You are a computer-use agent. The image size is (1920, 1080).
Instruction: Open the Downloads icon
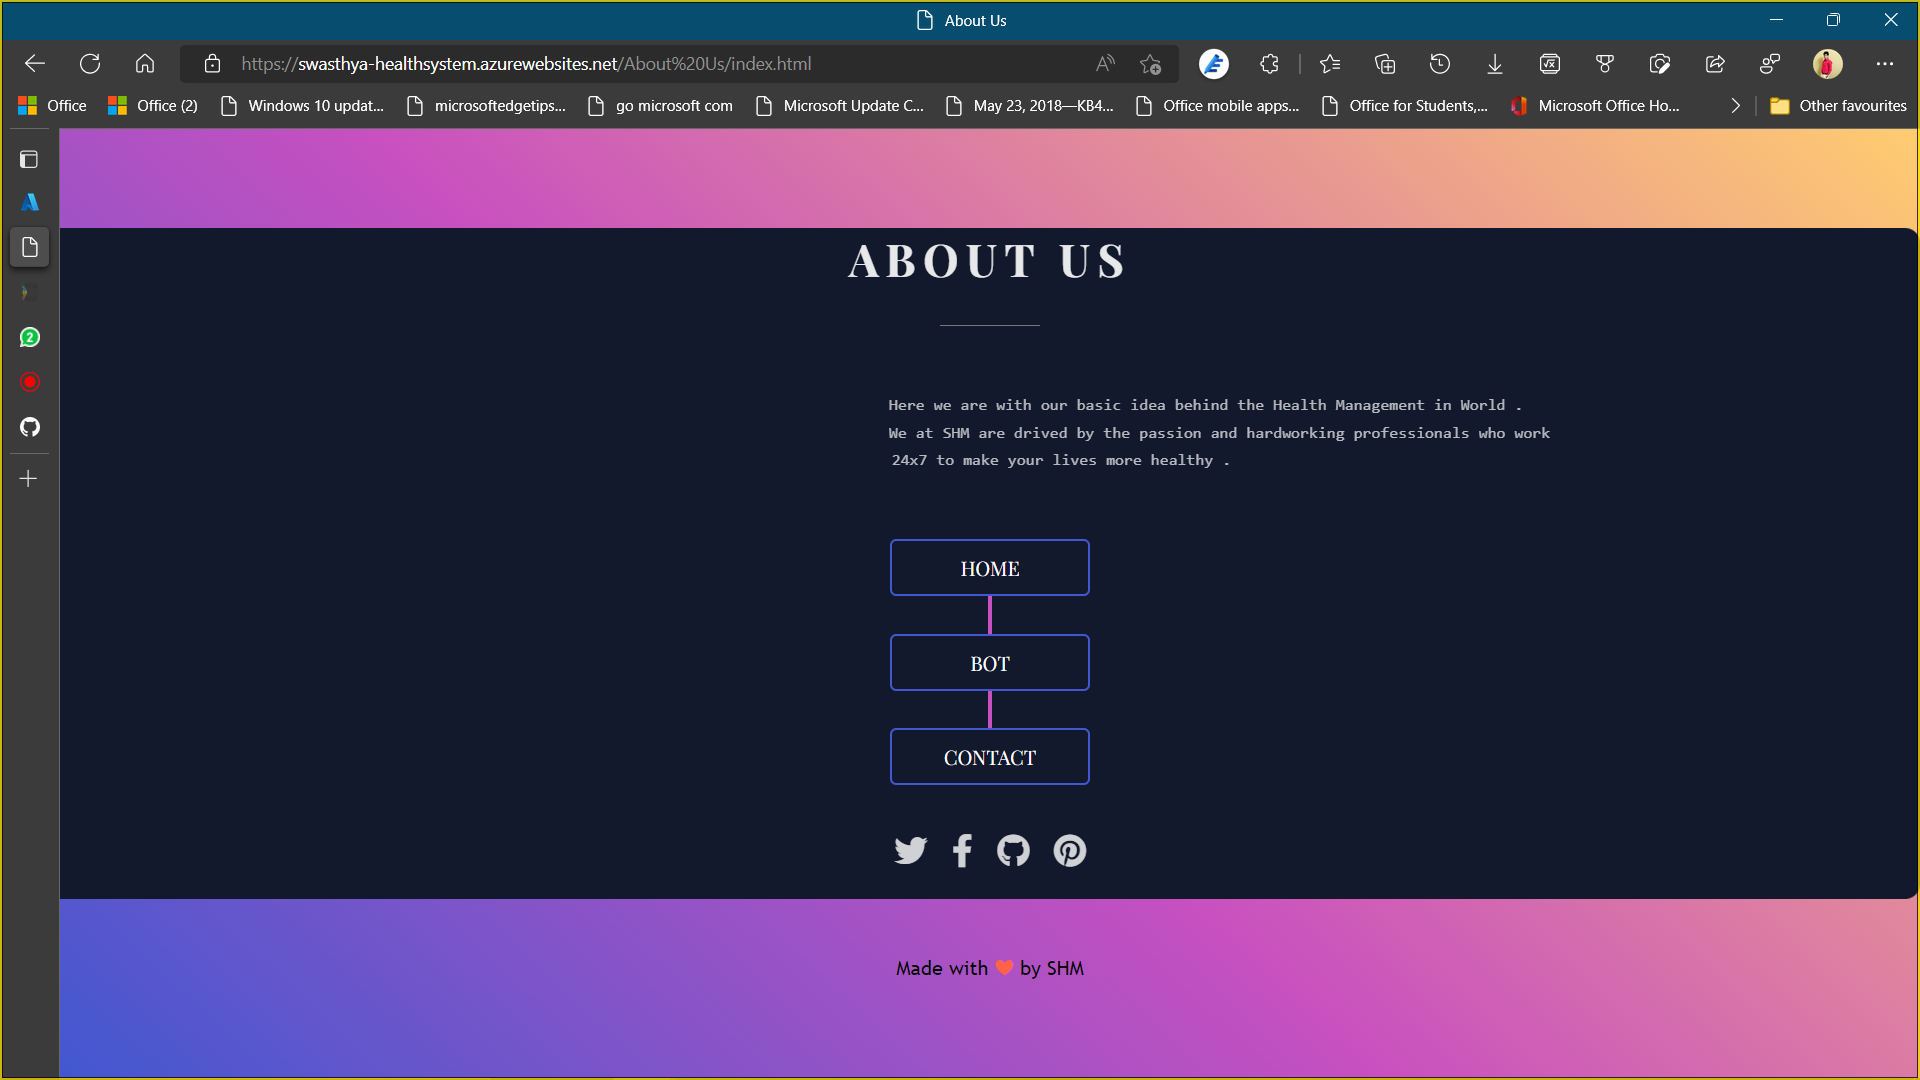[x=1495, y=64]
